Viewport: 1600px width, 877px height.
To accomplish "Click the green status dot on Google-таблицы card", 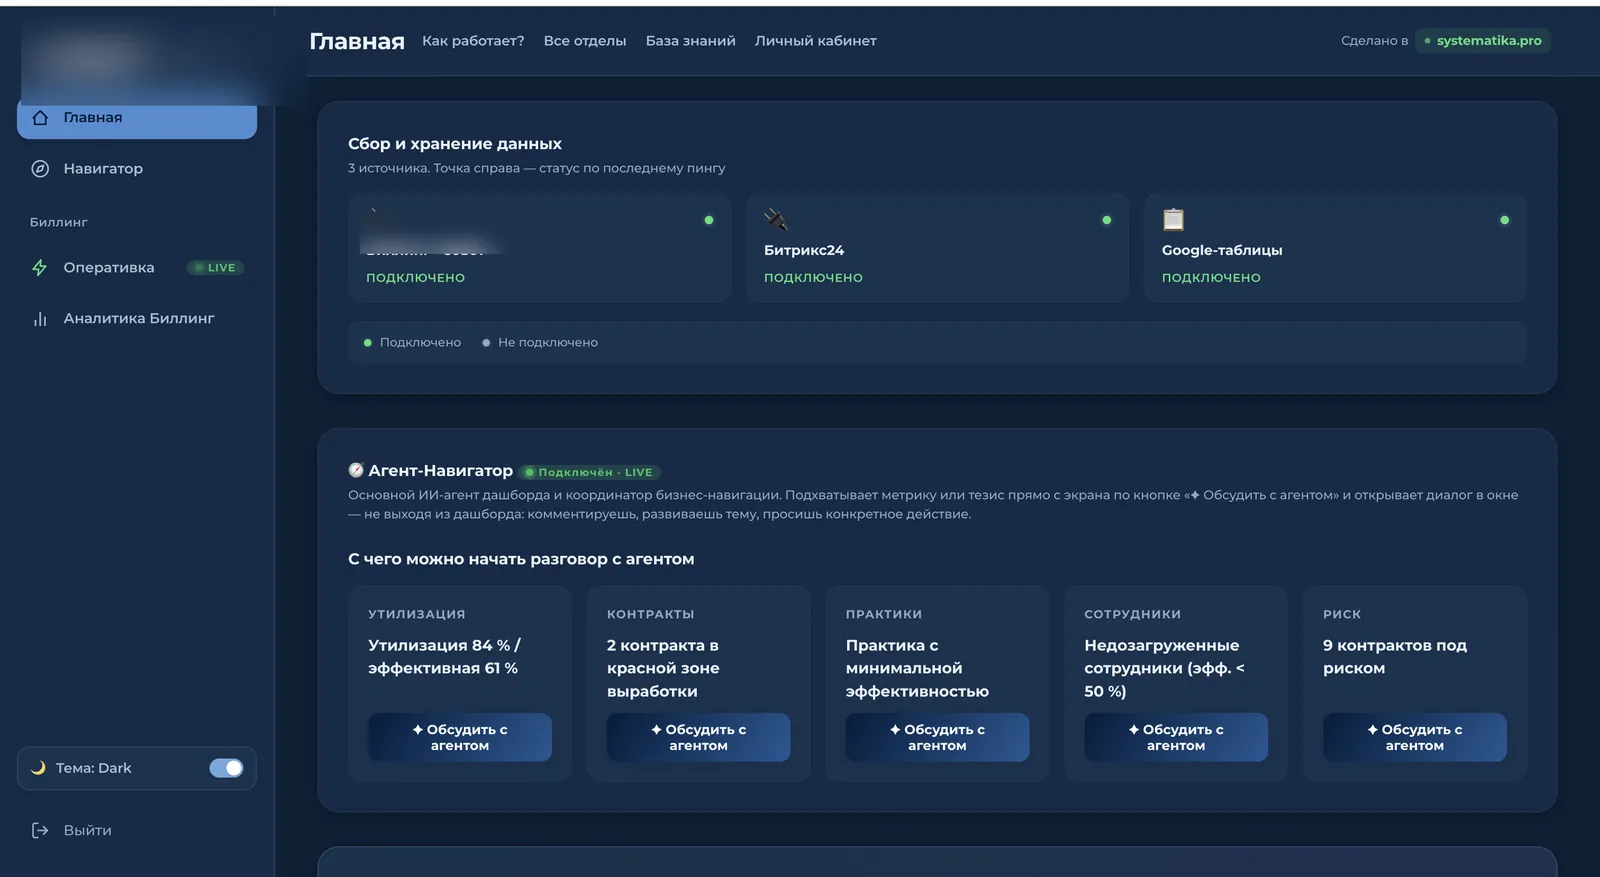I will [1504, 220].
